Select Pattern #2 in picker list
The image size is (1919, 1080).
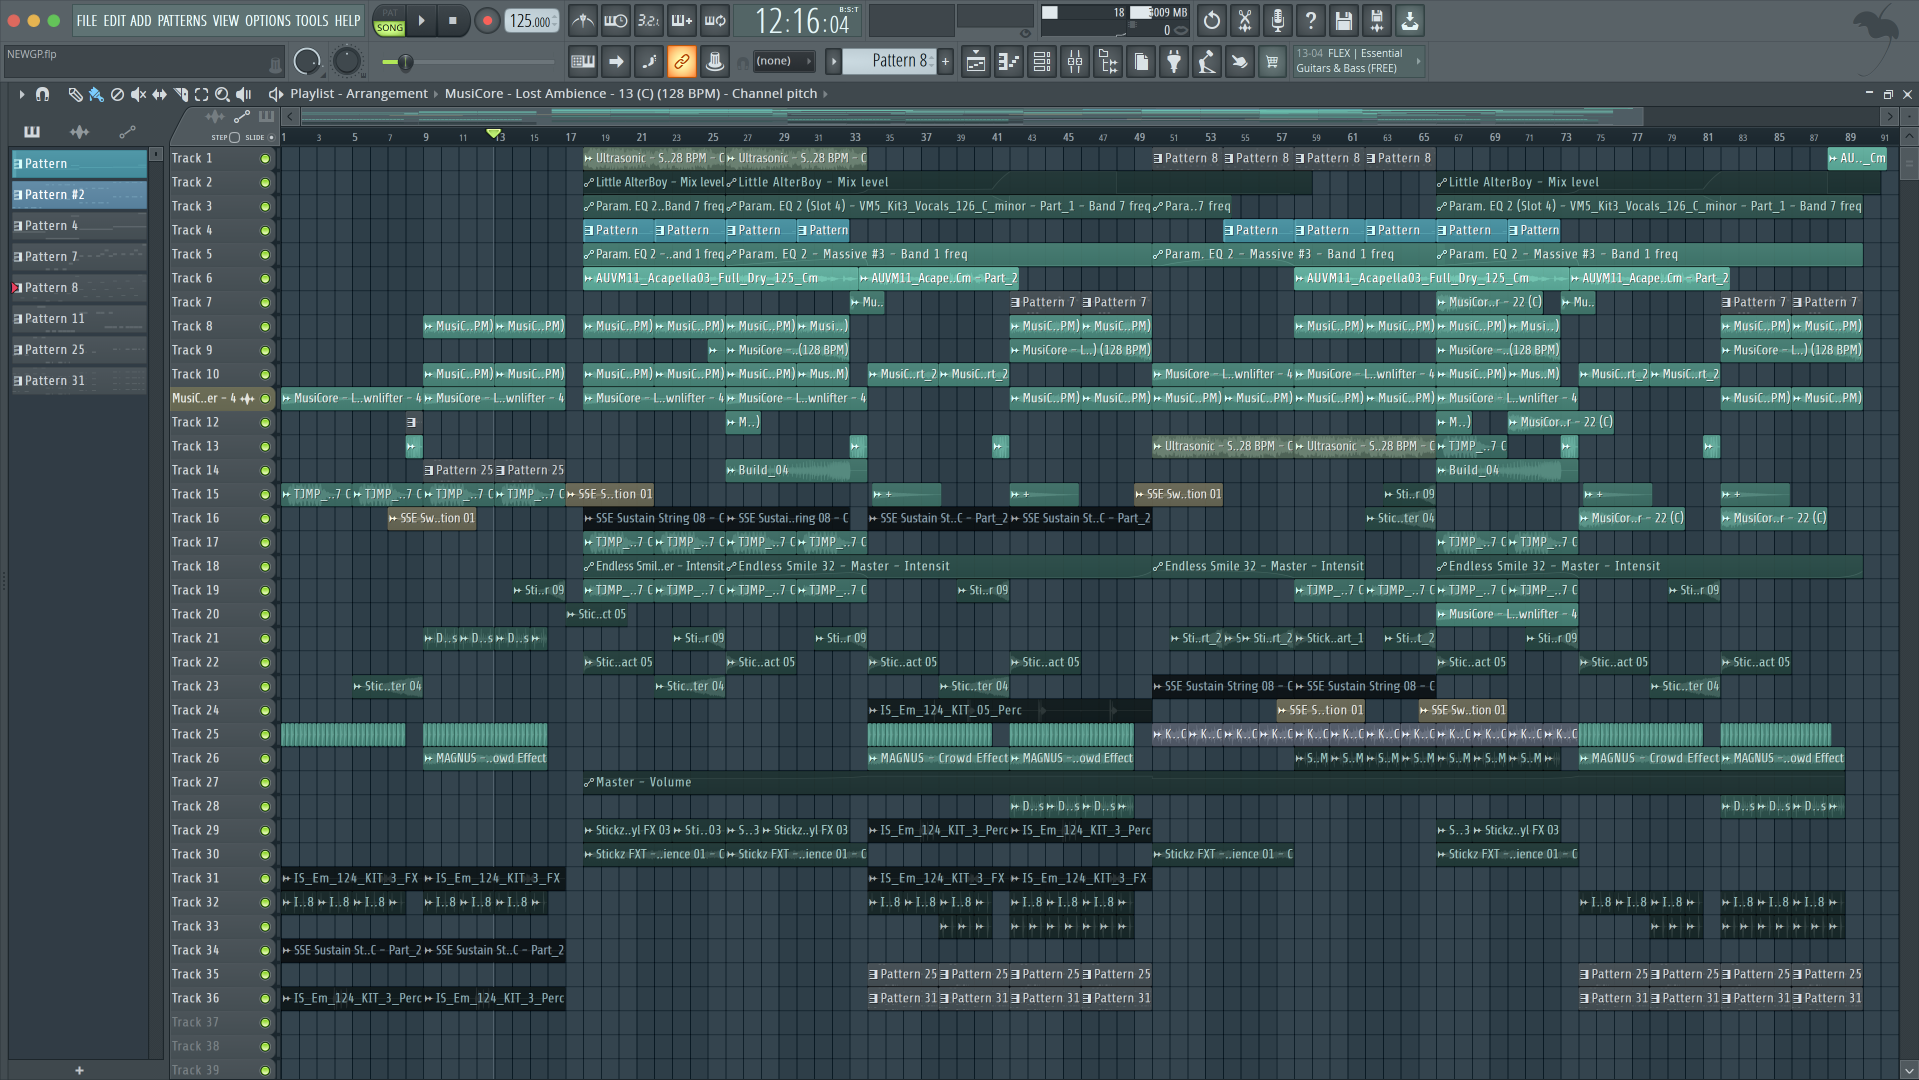point(79,195)
